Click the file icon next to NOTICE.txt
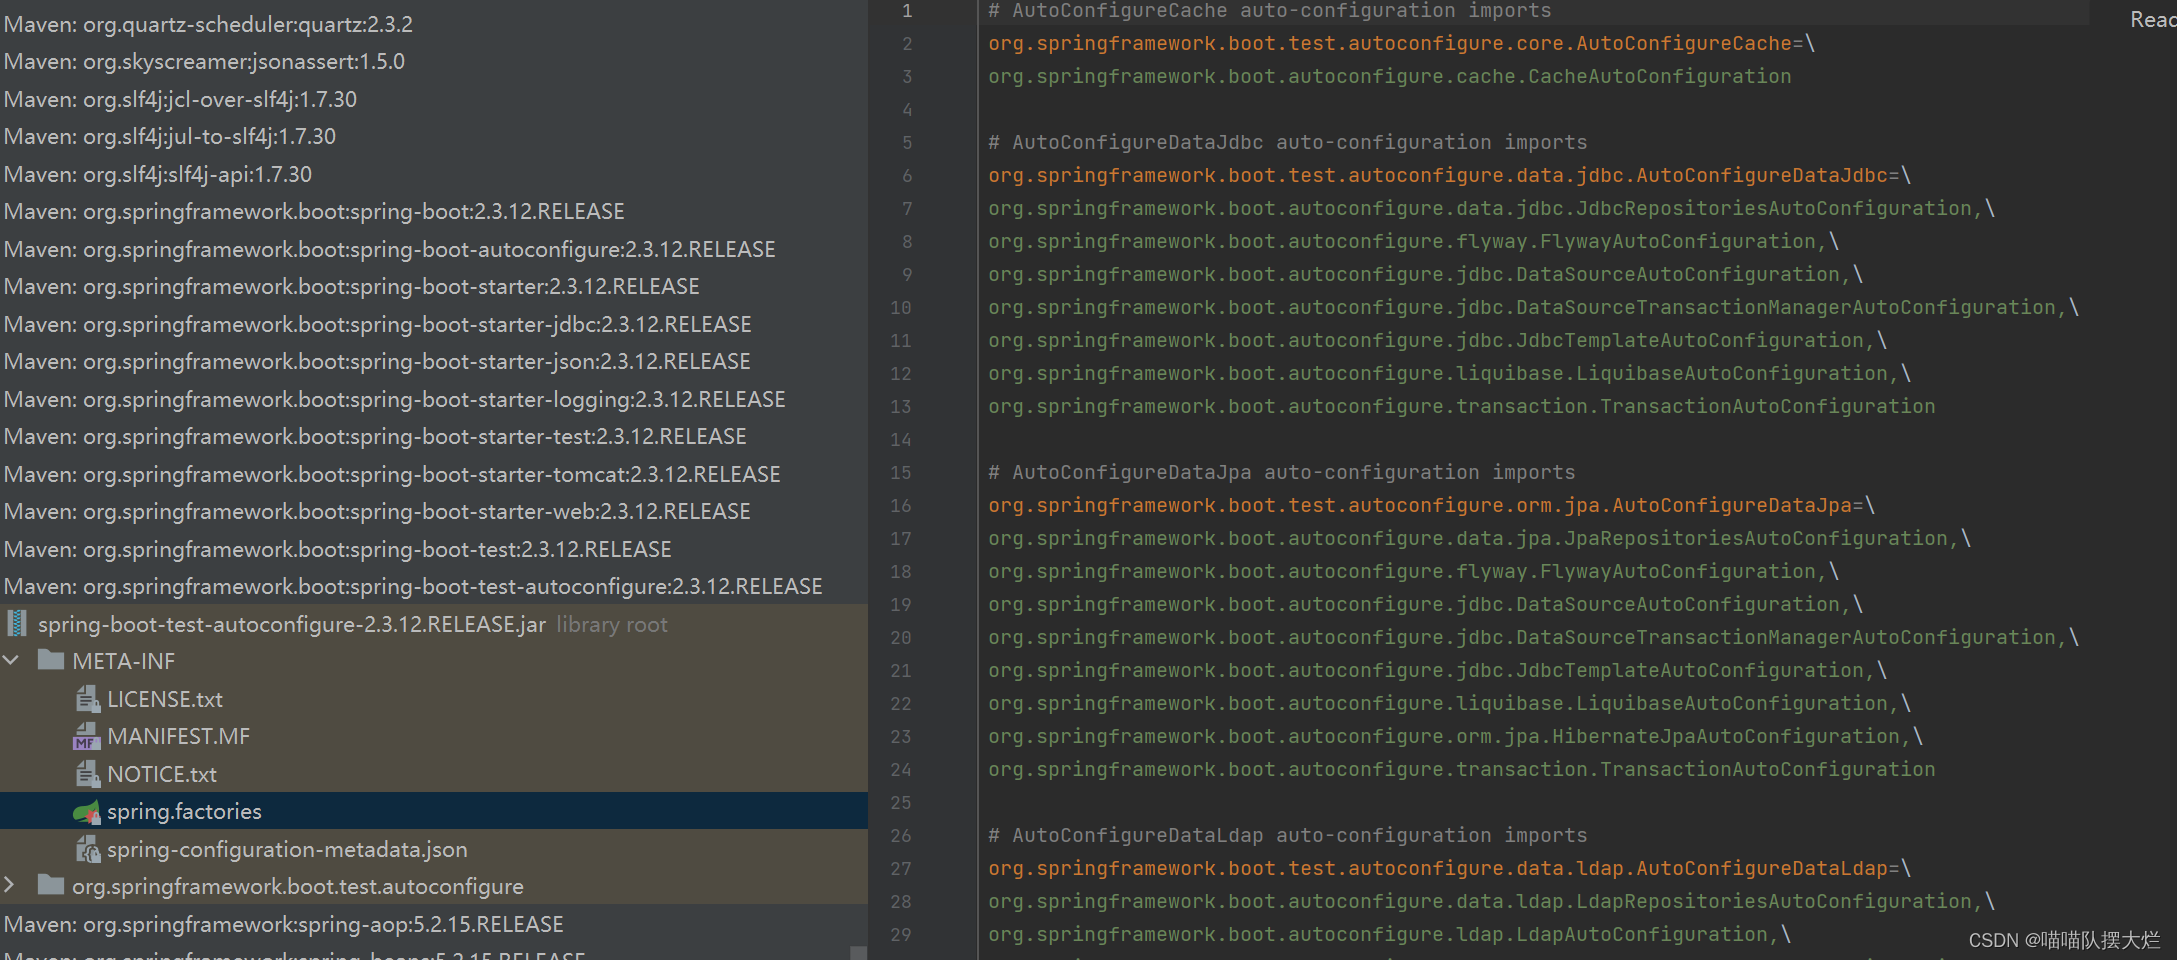The height and width of the screenshot is (960, 2177). (x=87, y=773)
